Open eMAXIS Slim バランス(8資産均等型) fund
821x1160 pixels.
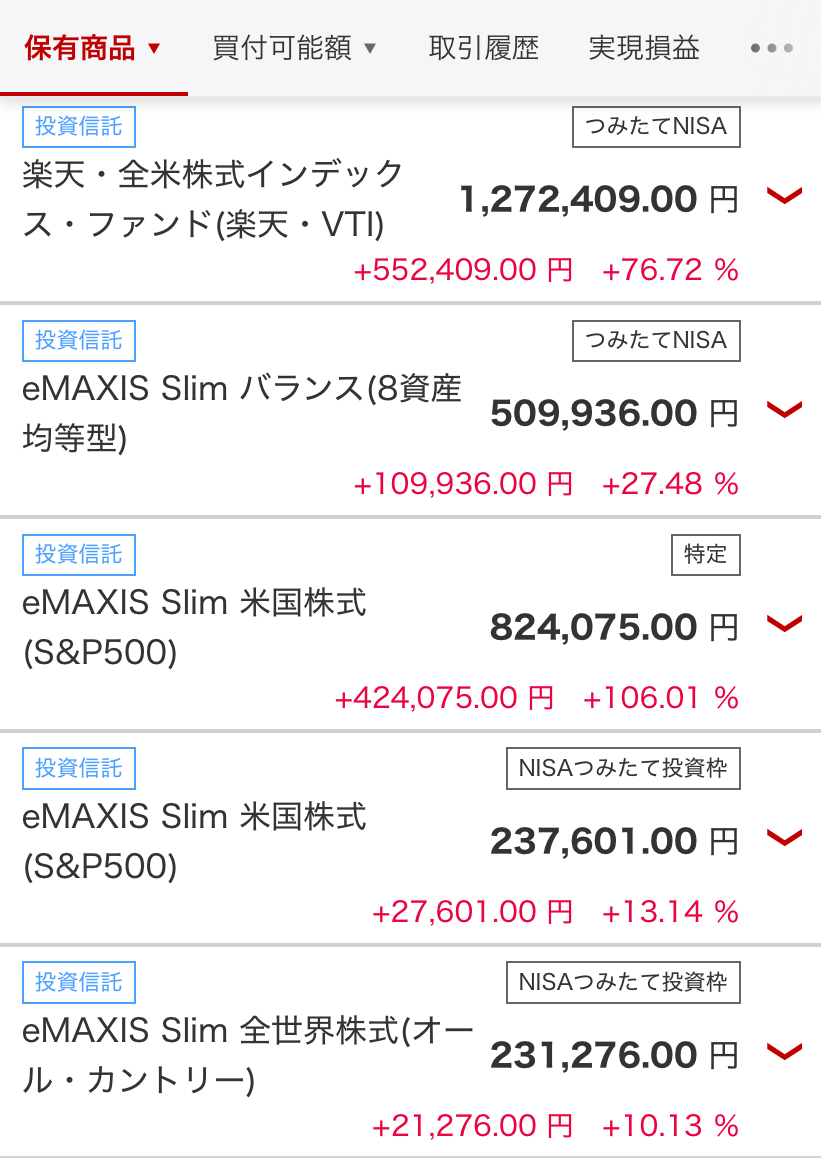(242, 413)
